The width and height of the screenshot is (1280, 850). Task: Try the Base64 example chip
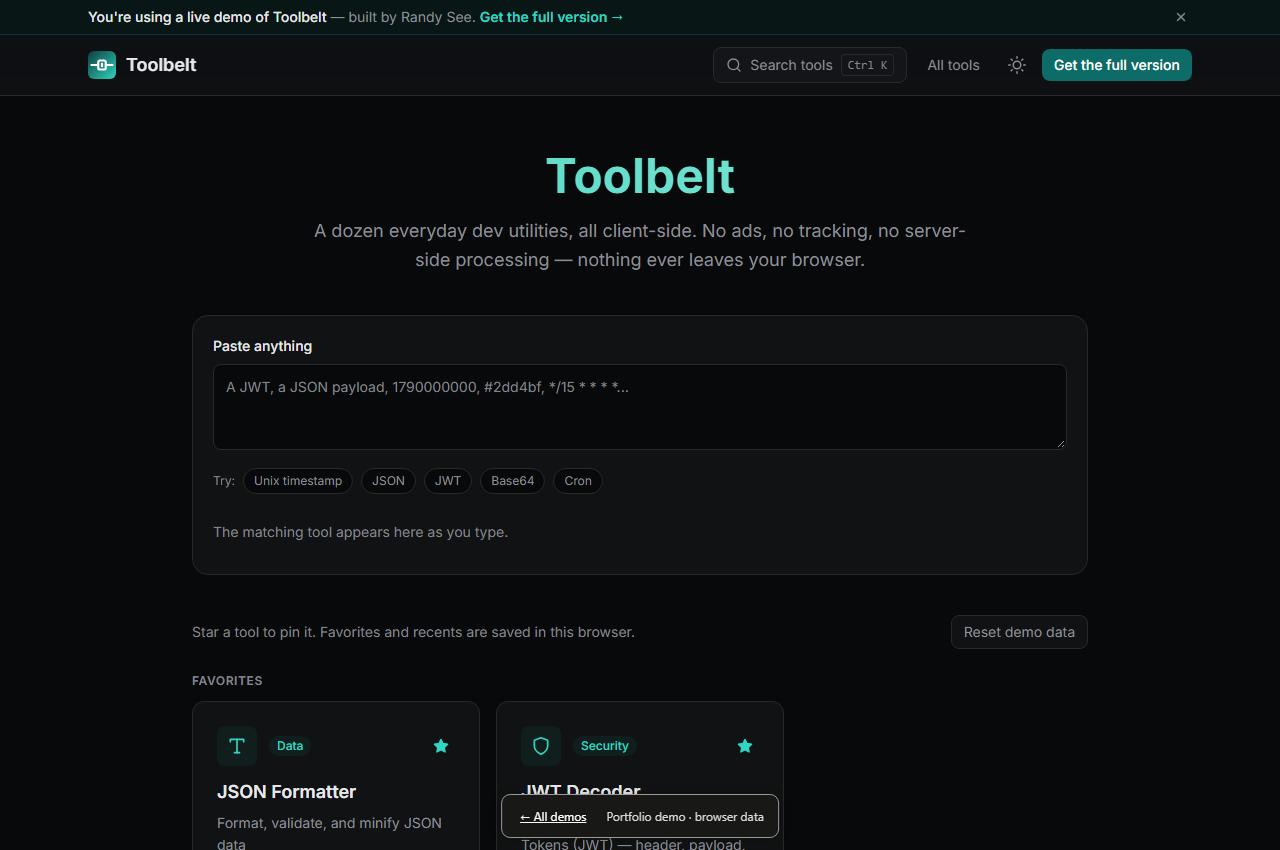(513, 481)
